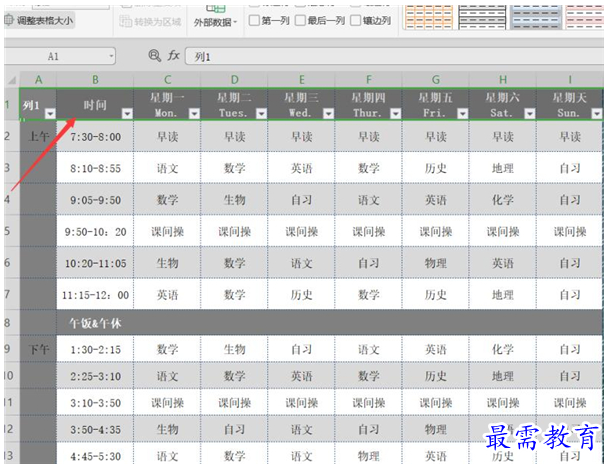
Task: Click the 7:30-8:00 time cell
Action: tap(95, 136)
